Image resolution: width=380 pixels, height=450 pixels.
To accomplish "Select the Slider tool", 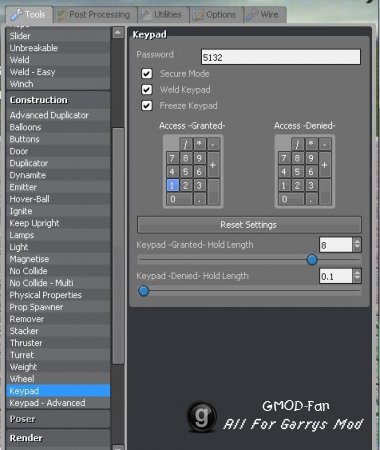I will (58, 36).
